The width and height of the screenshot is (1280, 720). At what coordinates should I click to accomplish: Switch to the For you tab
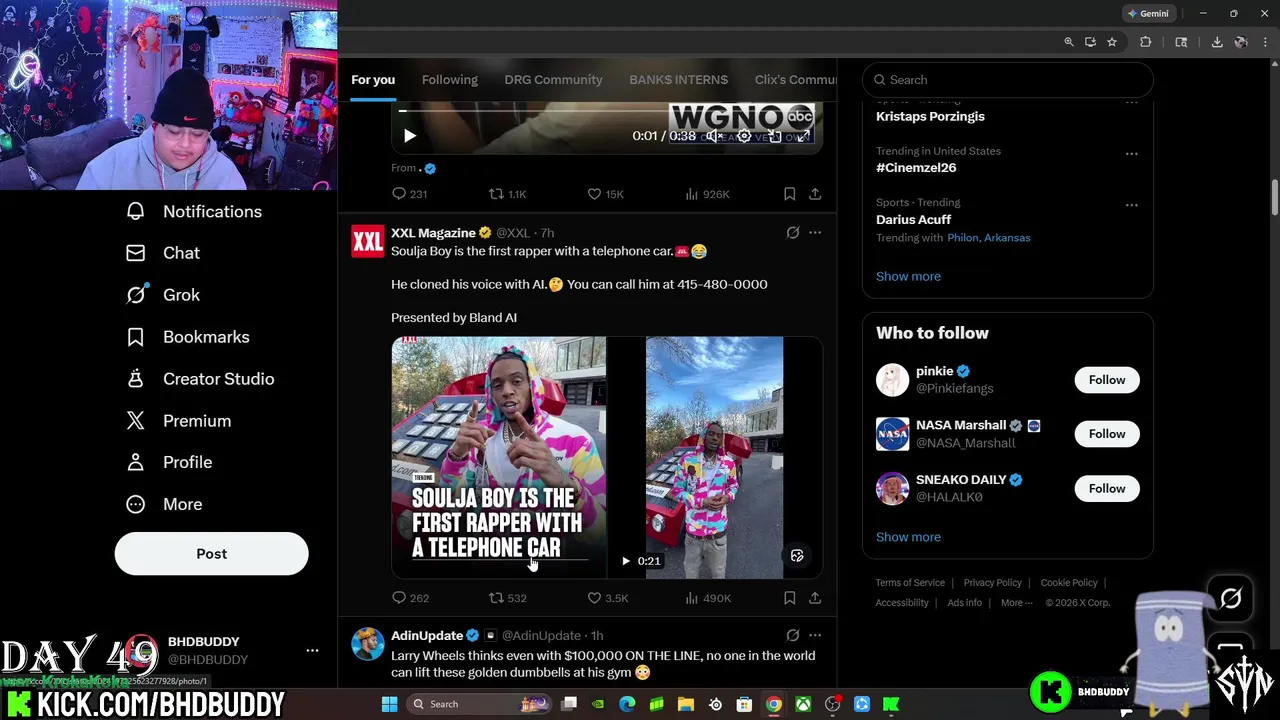coord(373,80)
